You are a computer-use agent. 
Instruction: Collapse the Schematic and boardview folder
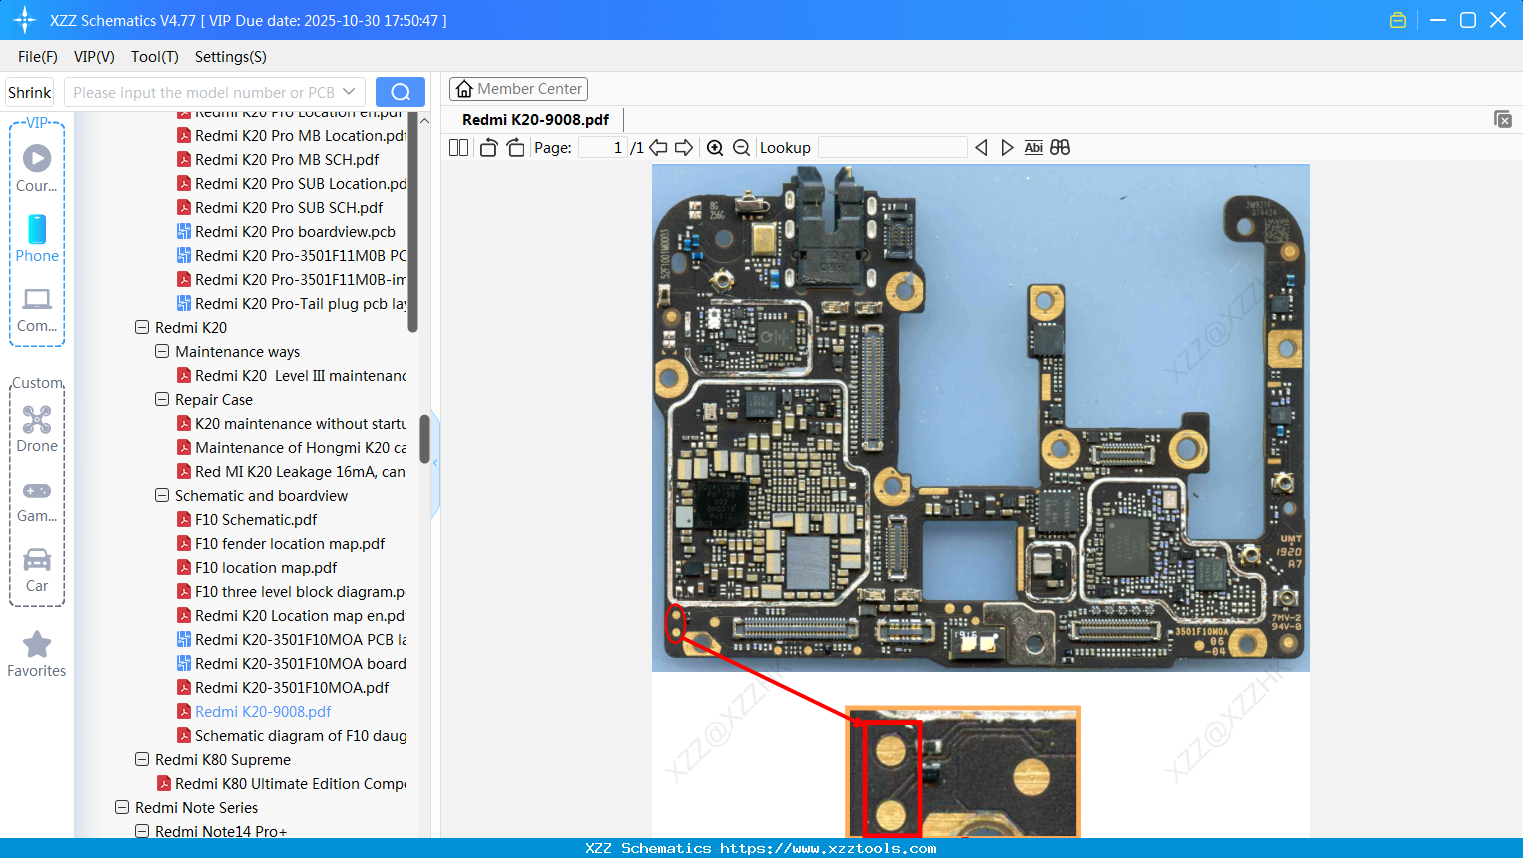pyautogui.click(x=162, y=495)
